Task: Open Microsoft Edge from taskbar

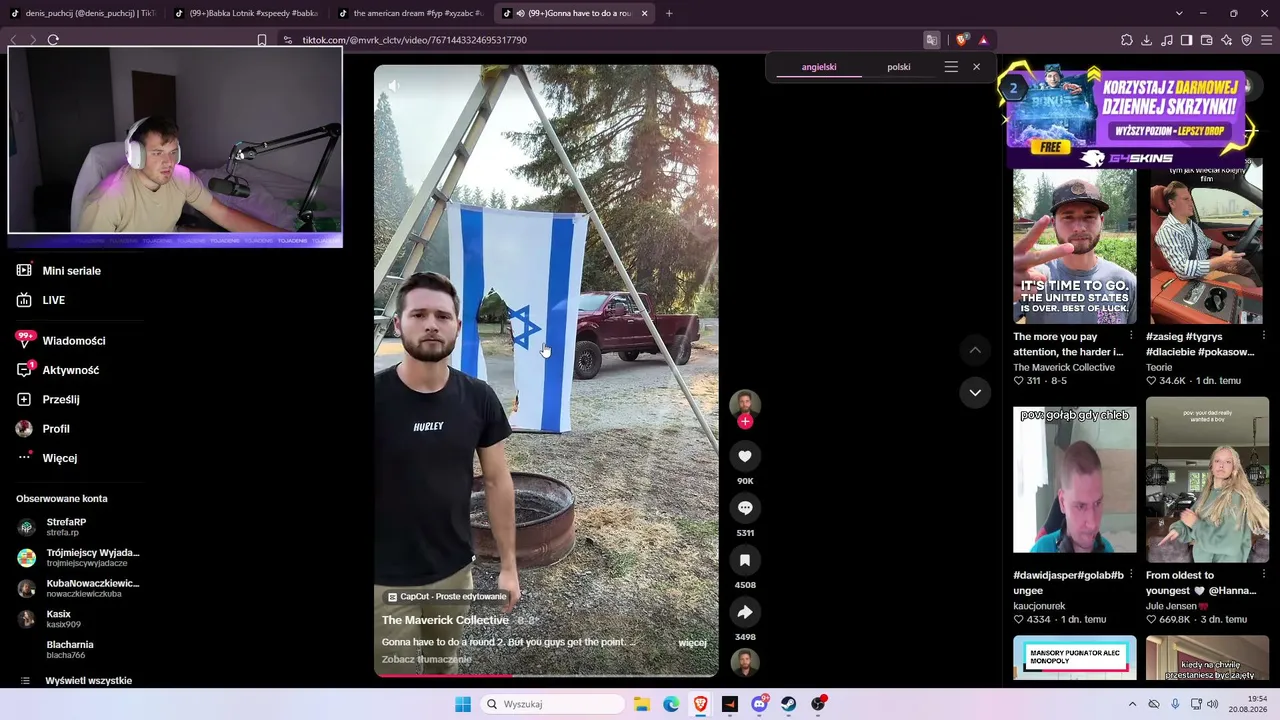Action: click(671, 704)
